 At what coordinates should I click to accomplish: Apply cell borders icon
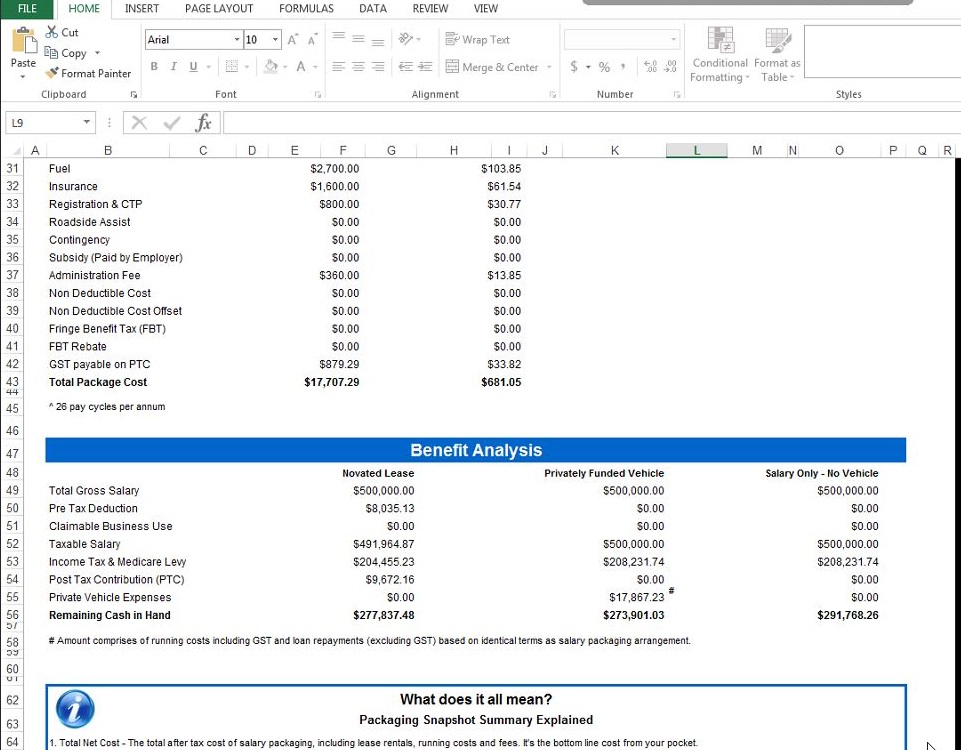(231, 66)
